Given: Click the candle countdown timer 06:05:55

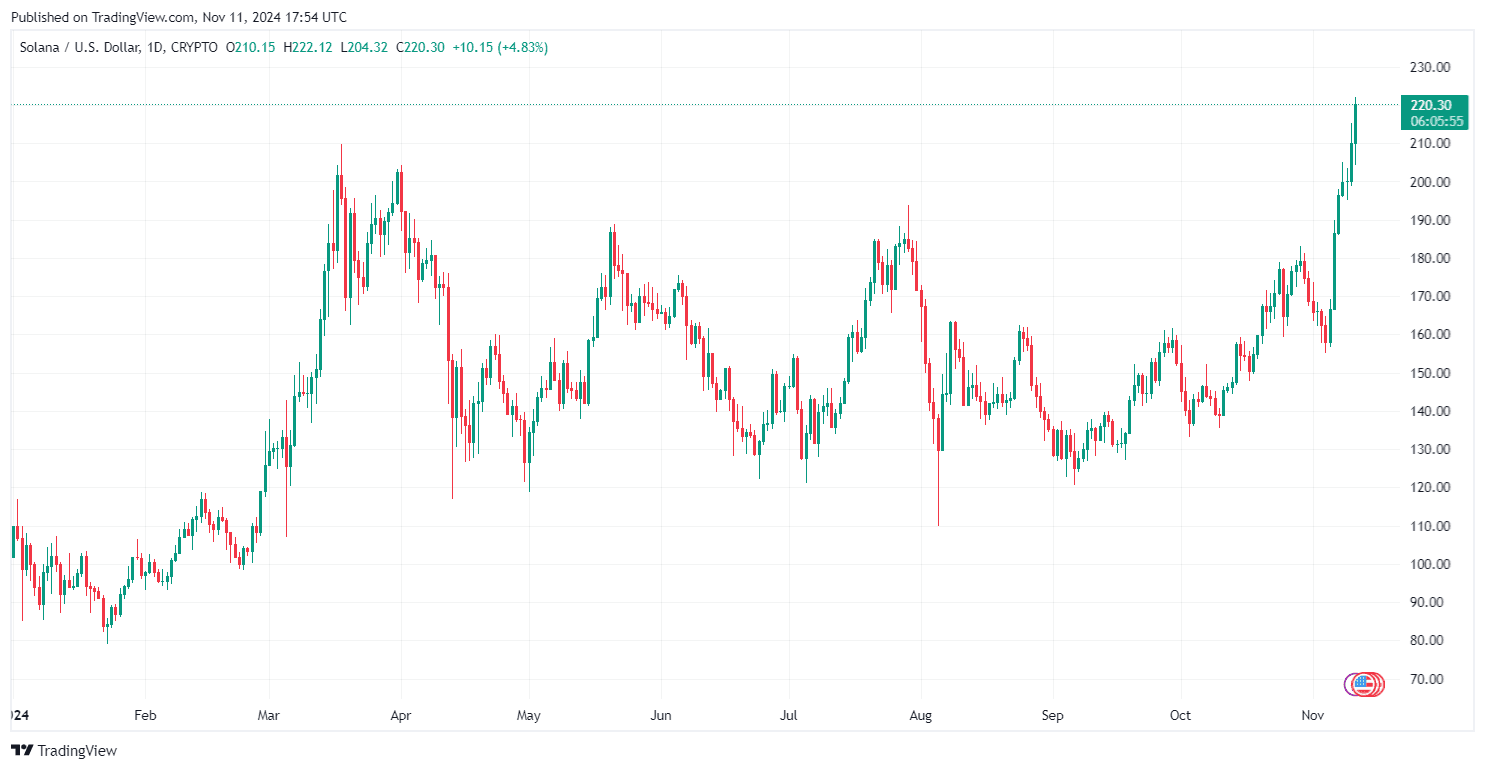Looking at the screenshot, I should point(1436,121).
